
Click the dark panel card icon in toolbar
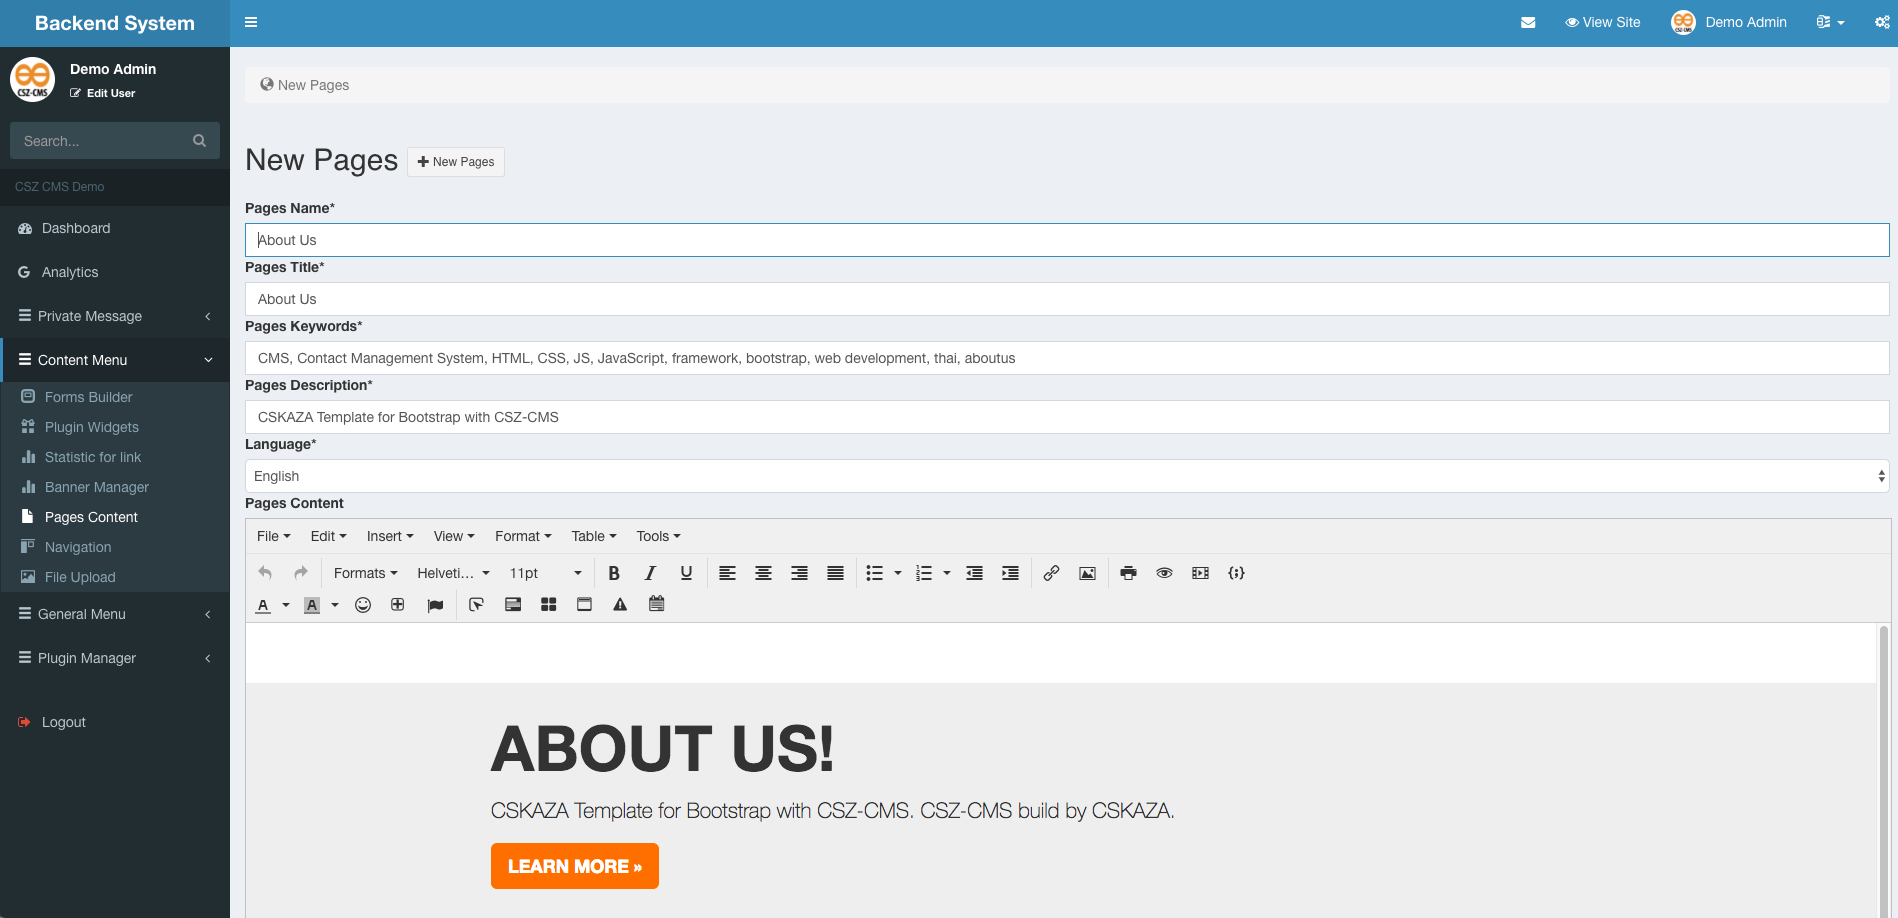tap(513, 605)
